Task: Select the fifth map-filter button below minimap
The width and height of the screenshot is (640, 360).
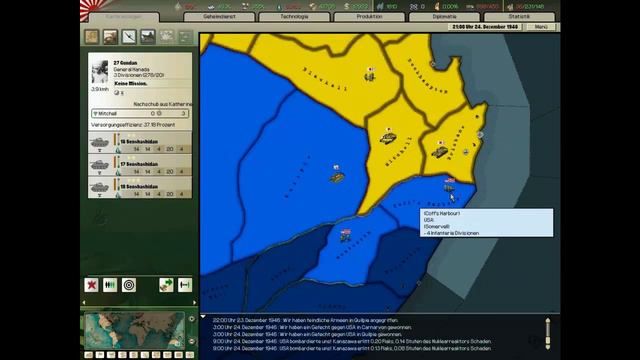Action: (133, 355)
